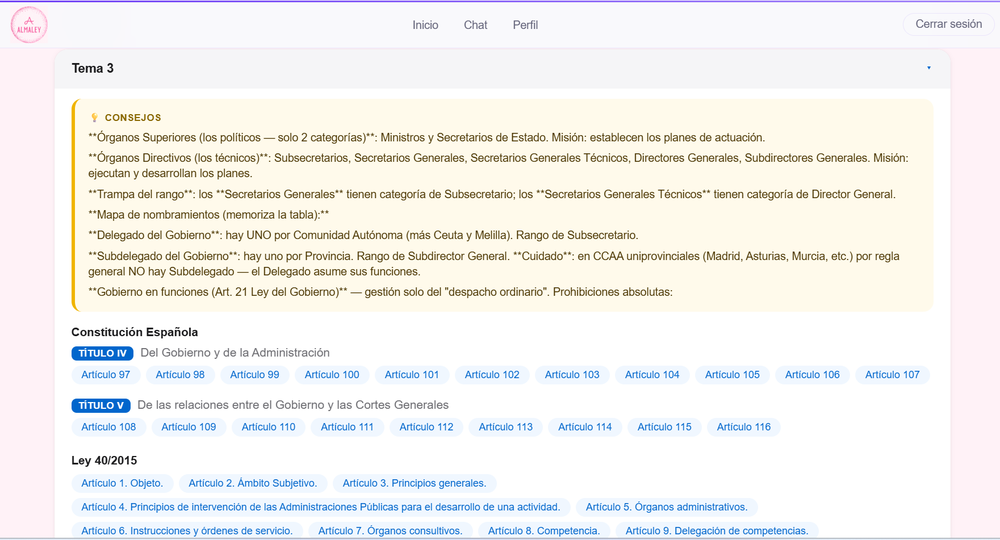Click the Almaley logo icon
Viewport: 1000px width, 540px height.
(x=29, y=25)
